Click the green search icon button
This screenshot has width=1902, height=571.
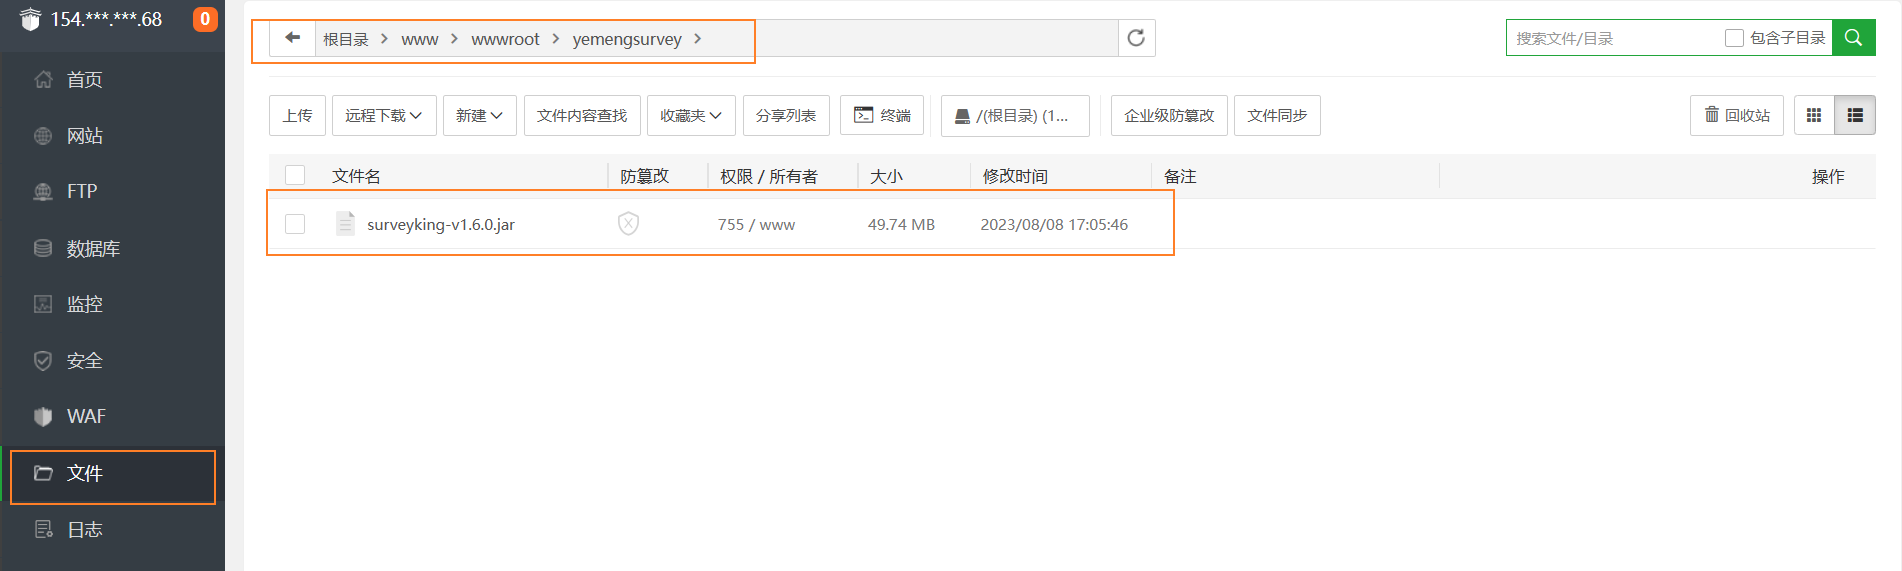click(x=1853, y=38)
